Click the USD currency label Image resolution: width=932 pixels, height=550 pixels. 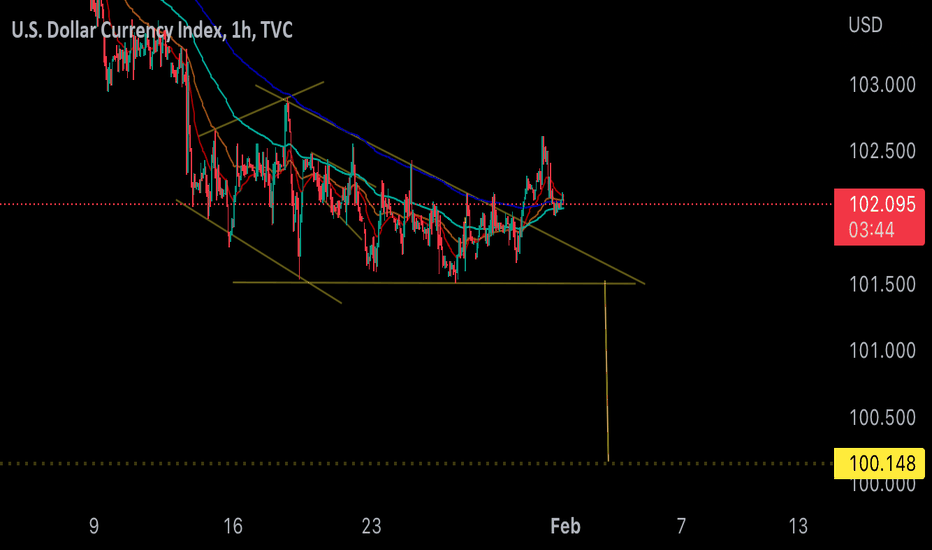[x=865, y=25]
